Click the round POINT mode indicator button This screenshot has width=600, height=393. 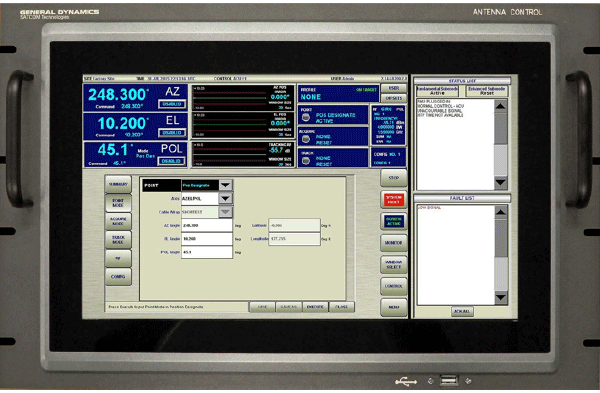(x=305, y=117)
